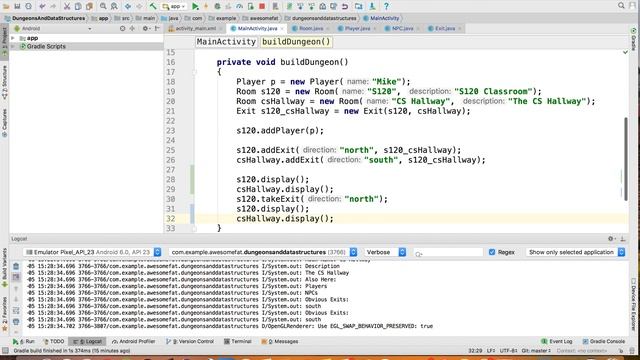Open the Run tool window
Screen dimensions: 640x360
[24, 342]
